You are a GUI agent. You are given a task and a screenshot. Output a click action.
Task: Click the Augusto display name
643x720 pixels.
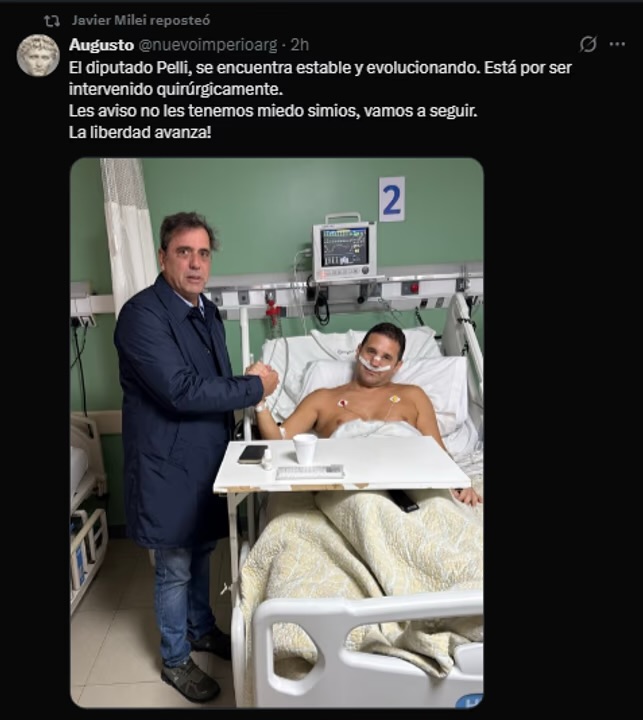[x=101, y=45]
